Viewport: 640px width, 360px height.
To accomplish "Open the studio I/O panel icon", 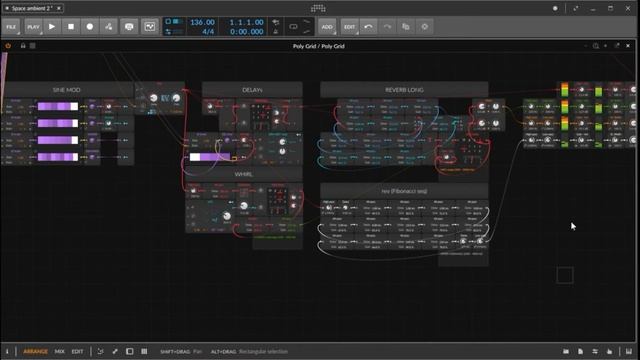I will (x=595, y=351).
